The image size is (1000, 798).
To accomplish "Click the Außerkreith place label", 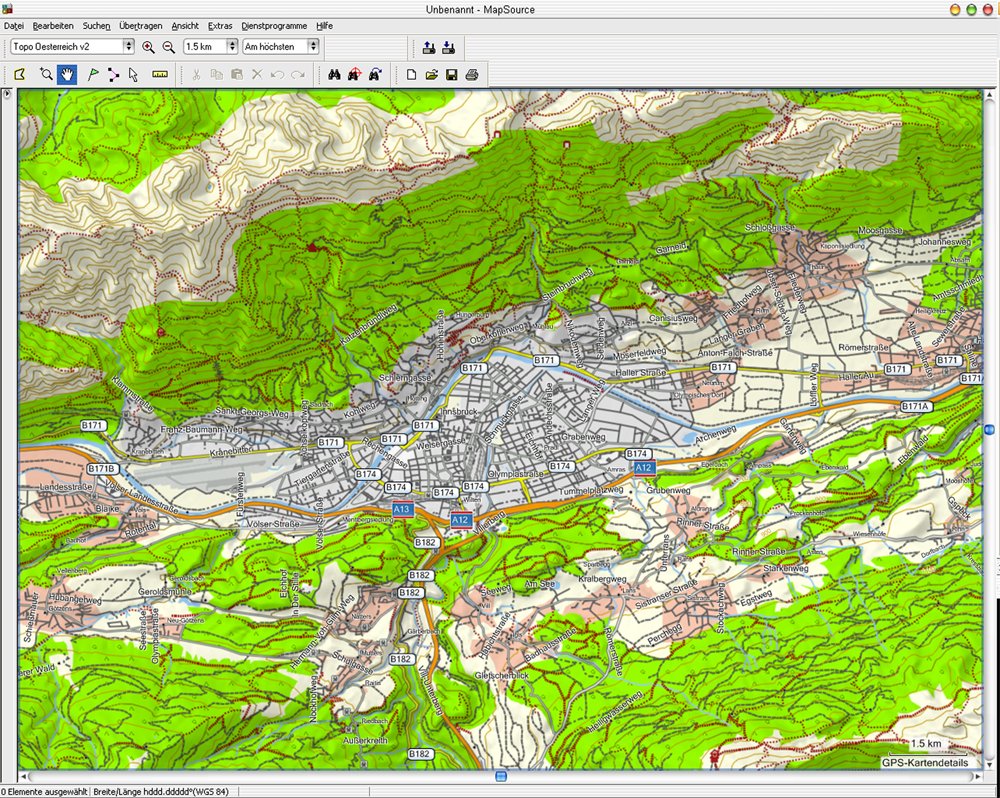I will coord(365,740).
